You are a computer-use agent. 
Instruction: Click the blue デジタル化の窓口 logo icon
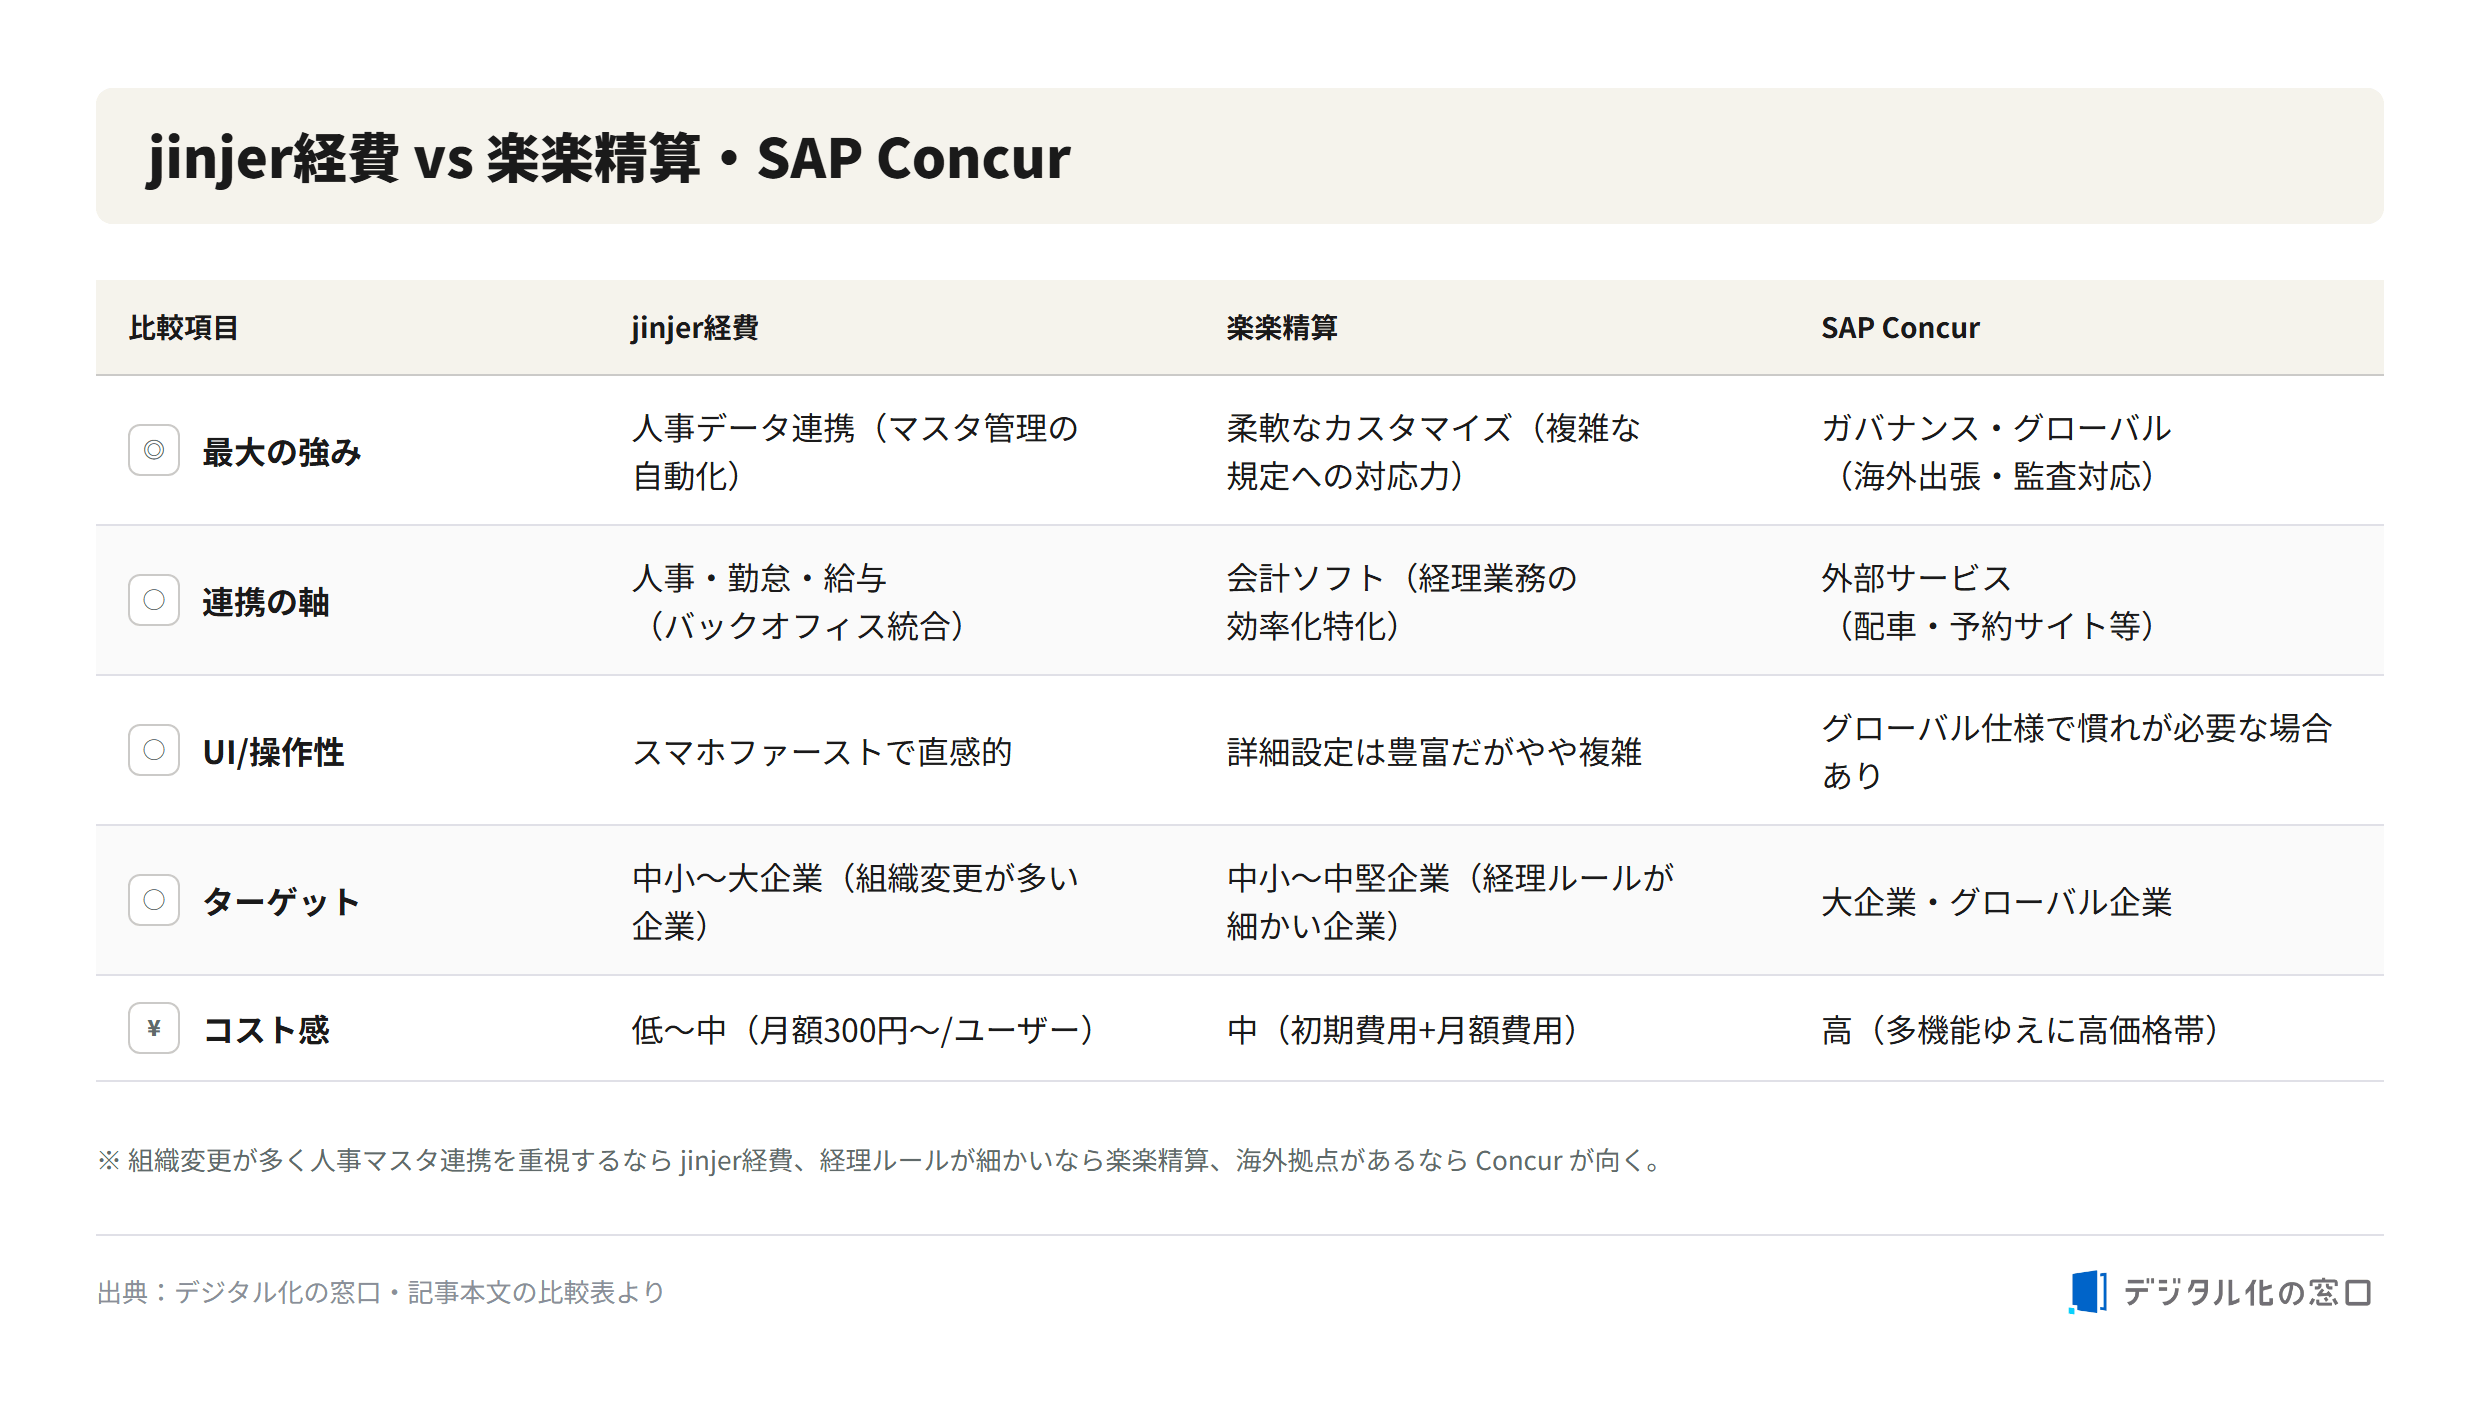click(2088, 1292)
